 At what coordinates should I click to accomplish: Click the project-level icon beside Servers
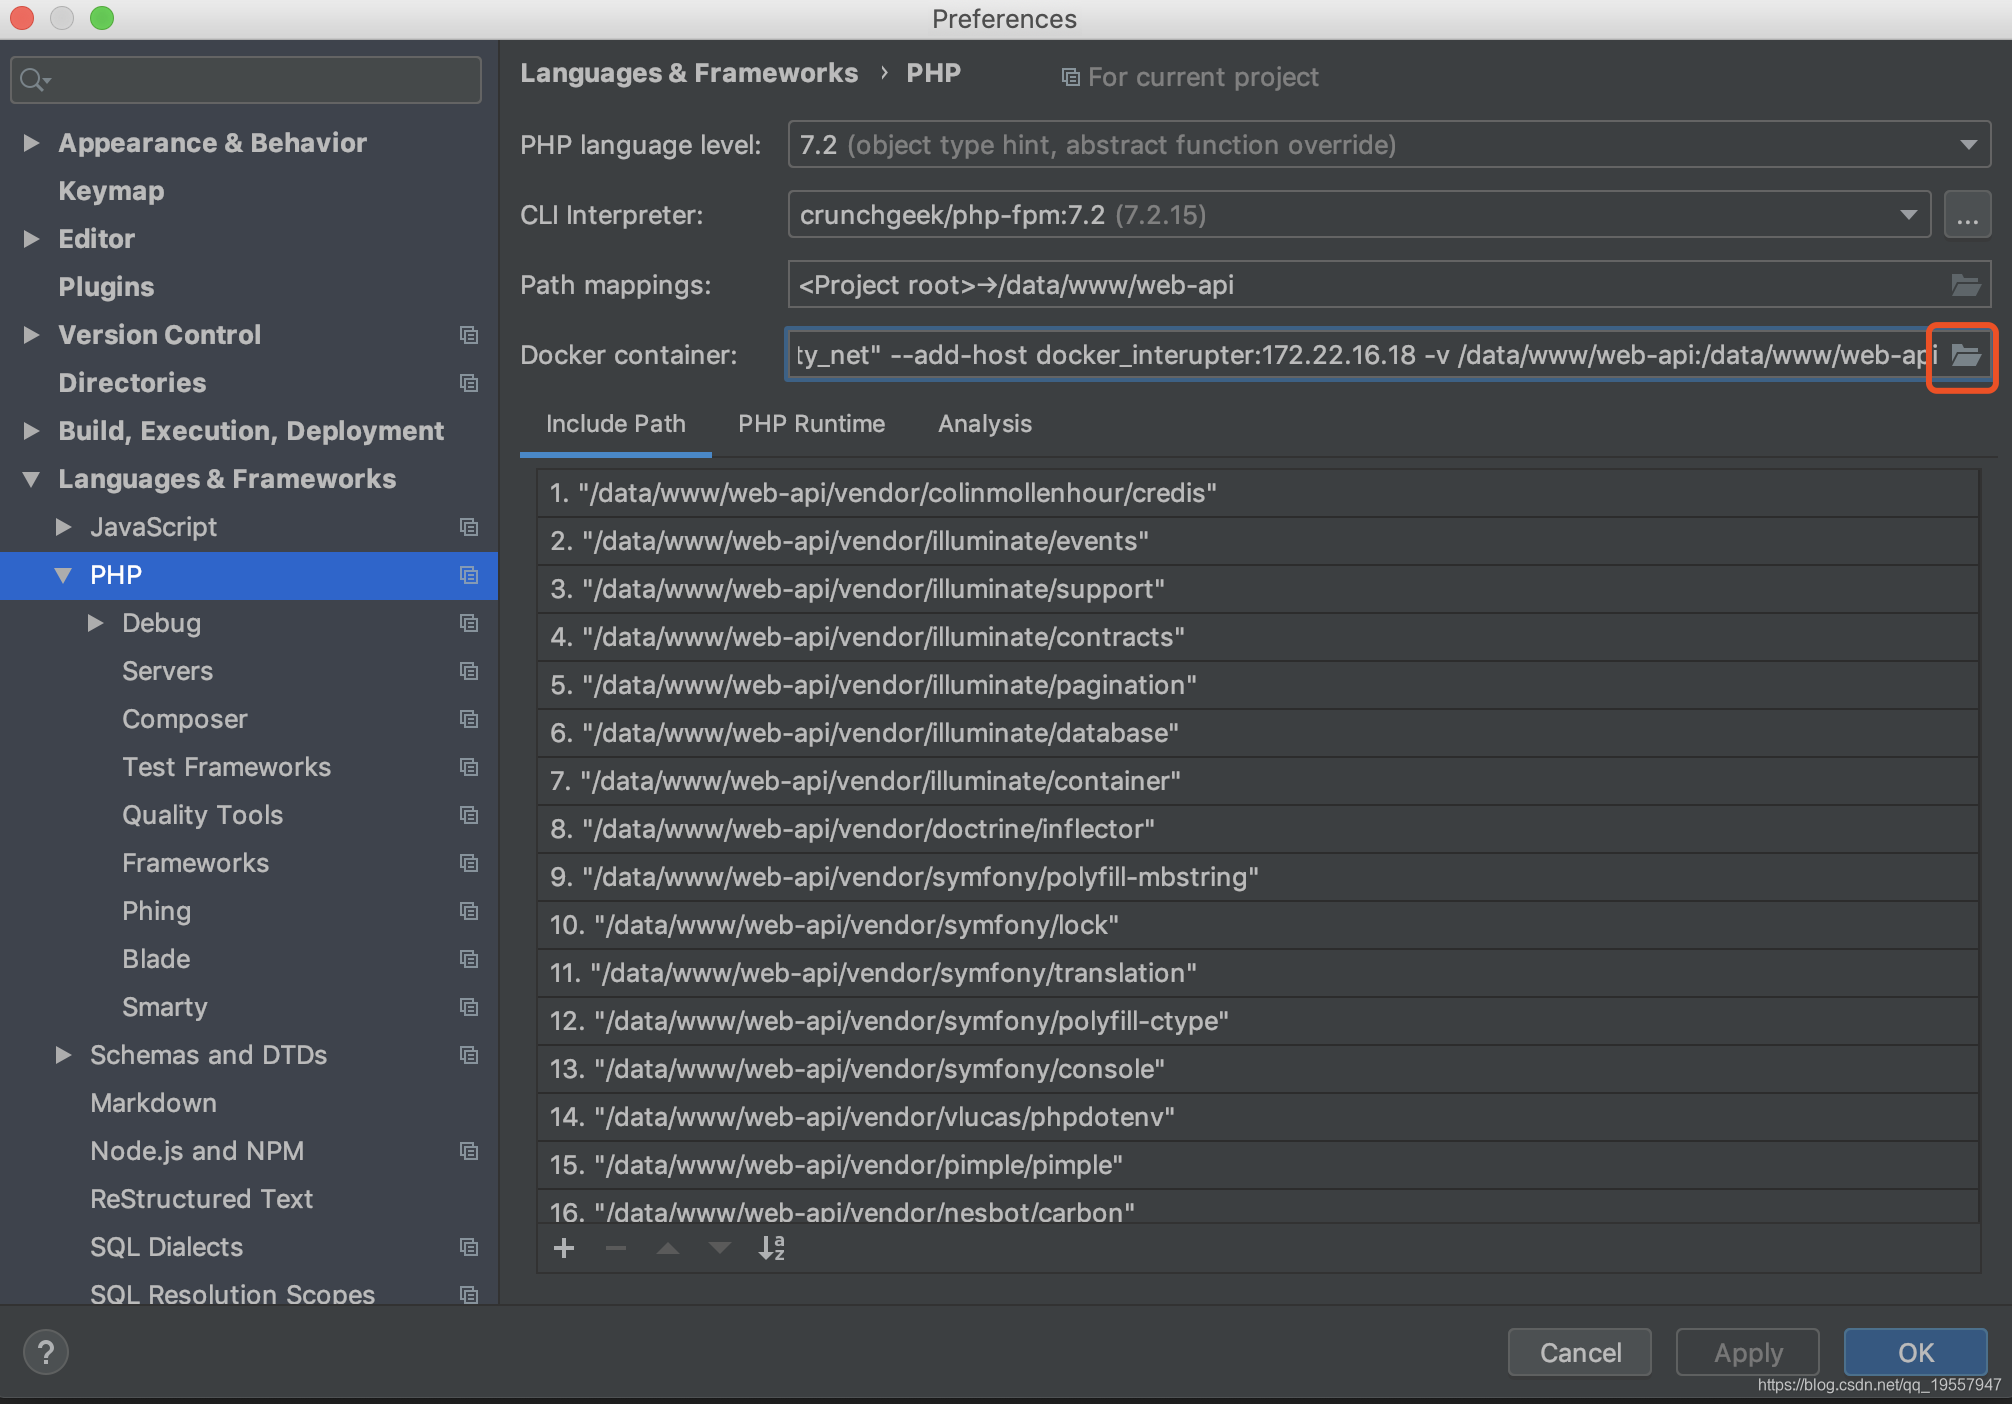point(469,671)
